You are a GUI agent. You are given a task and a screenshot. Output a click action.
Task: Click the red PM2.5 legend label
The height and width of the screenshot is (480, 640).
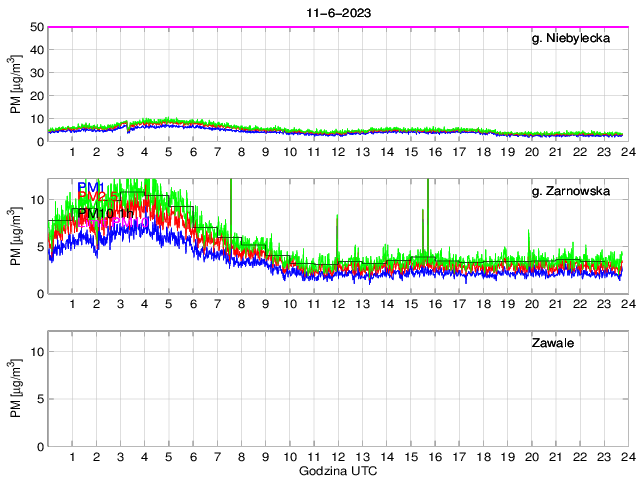coord(95,197)
